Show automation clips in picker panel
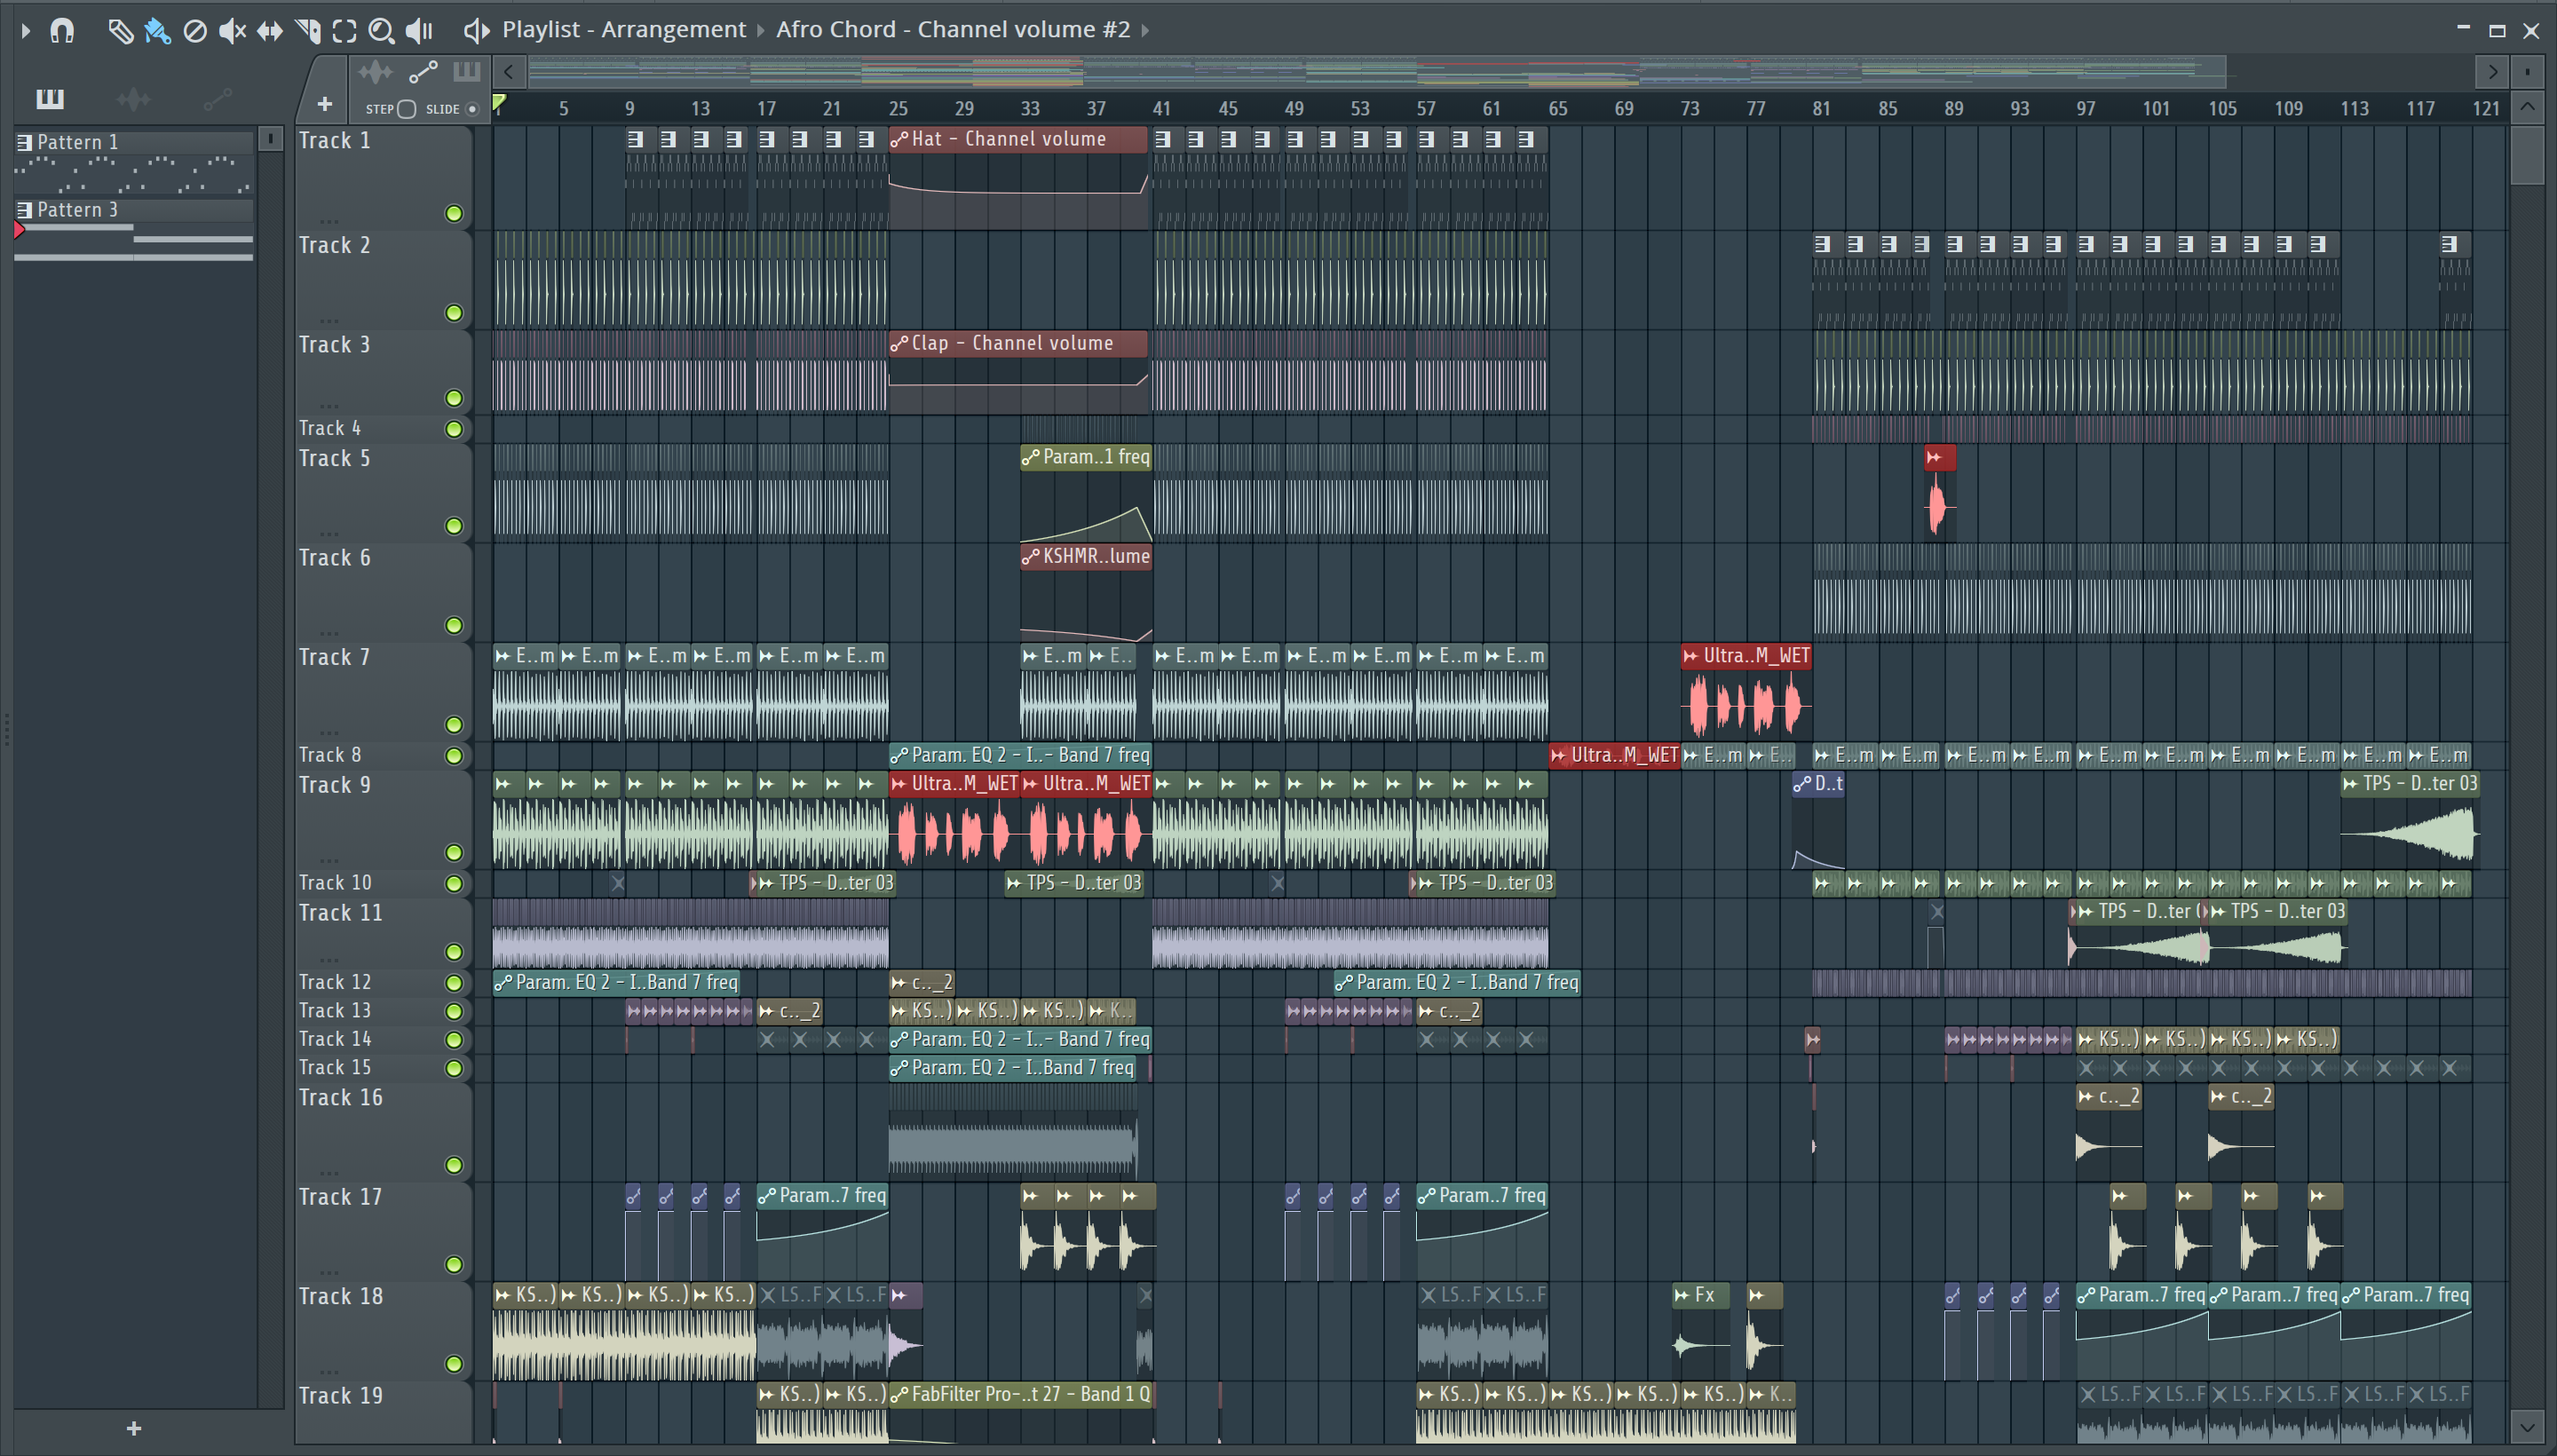This screenshot has height=1456, width=2557. (x=217, y=98)
